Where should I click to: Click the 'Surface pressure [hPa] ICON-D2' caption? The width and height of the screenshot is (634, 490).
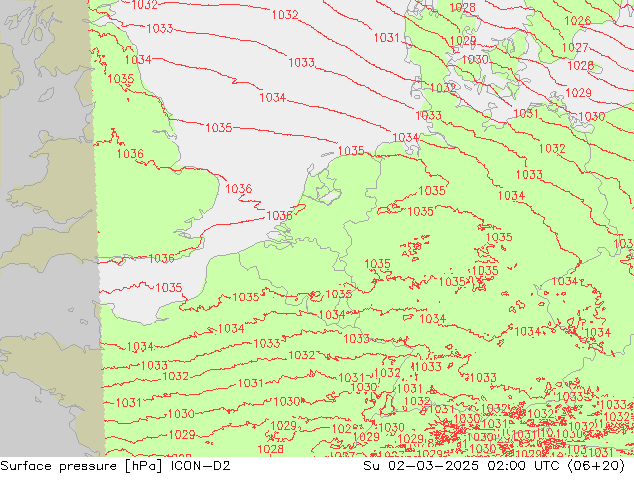115,466
